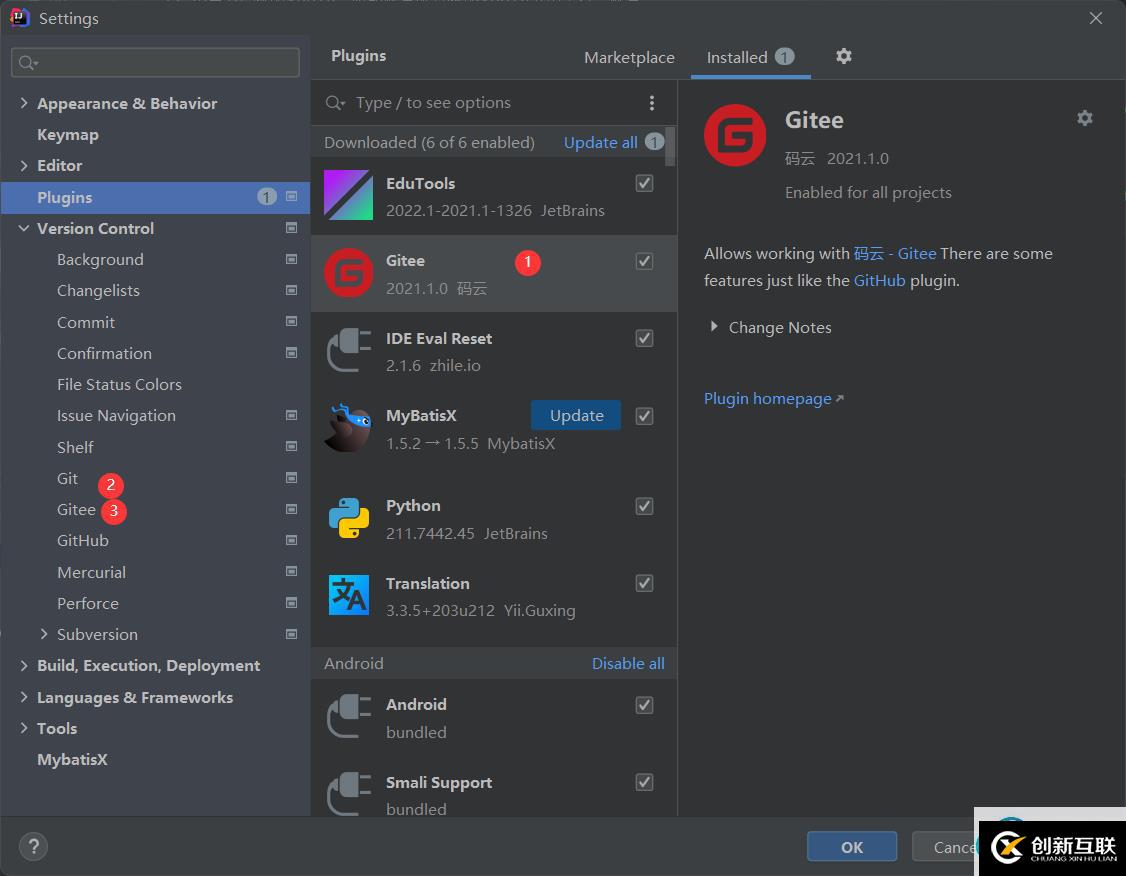The image size is (1126, 876).
Task: Click the Translation plugin icon
Action: click(x=348, y=595)
